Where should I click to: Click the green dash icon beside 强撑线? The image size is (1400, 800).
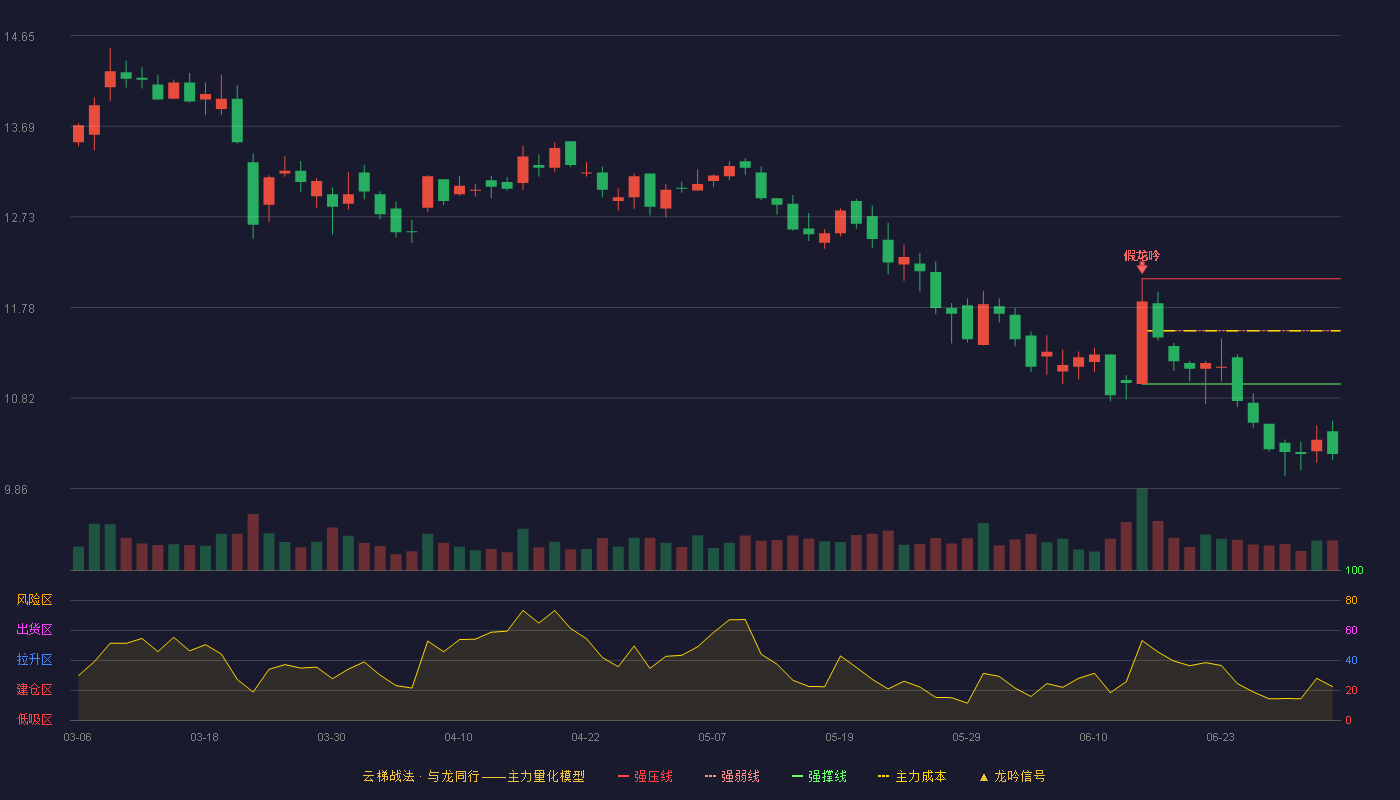[x=797, y=777]
